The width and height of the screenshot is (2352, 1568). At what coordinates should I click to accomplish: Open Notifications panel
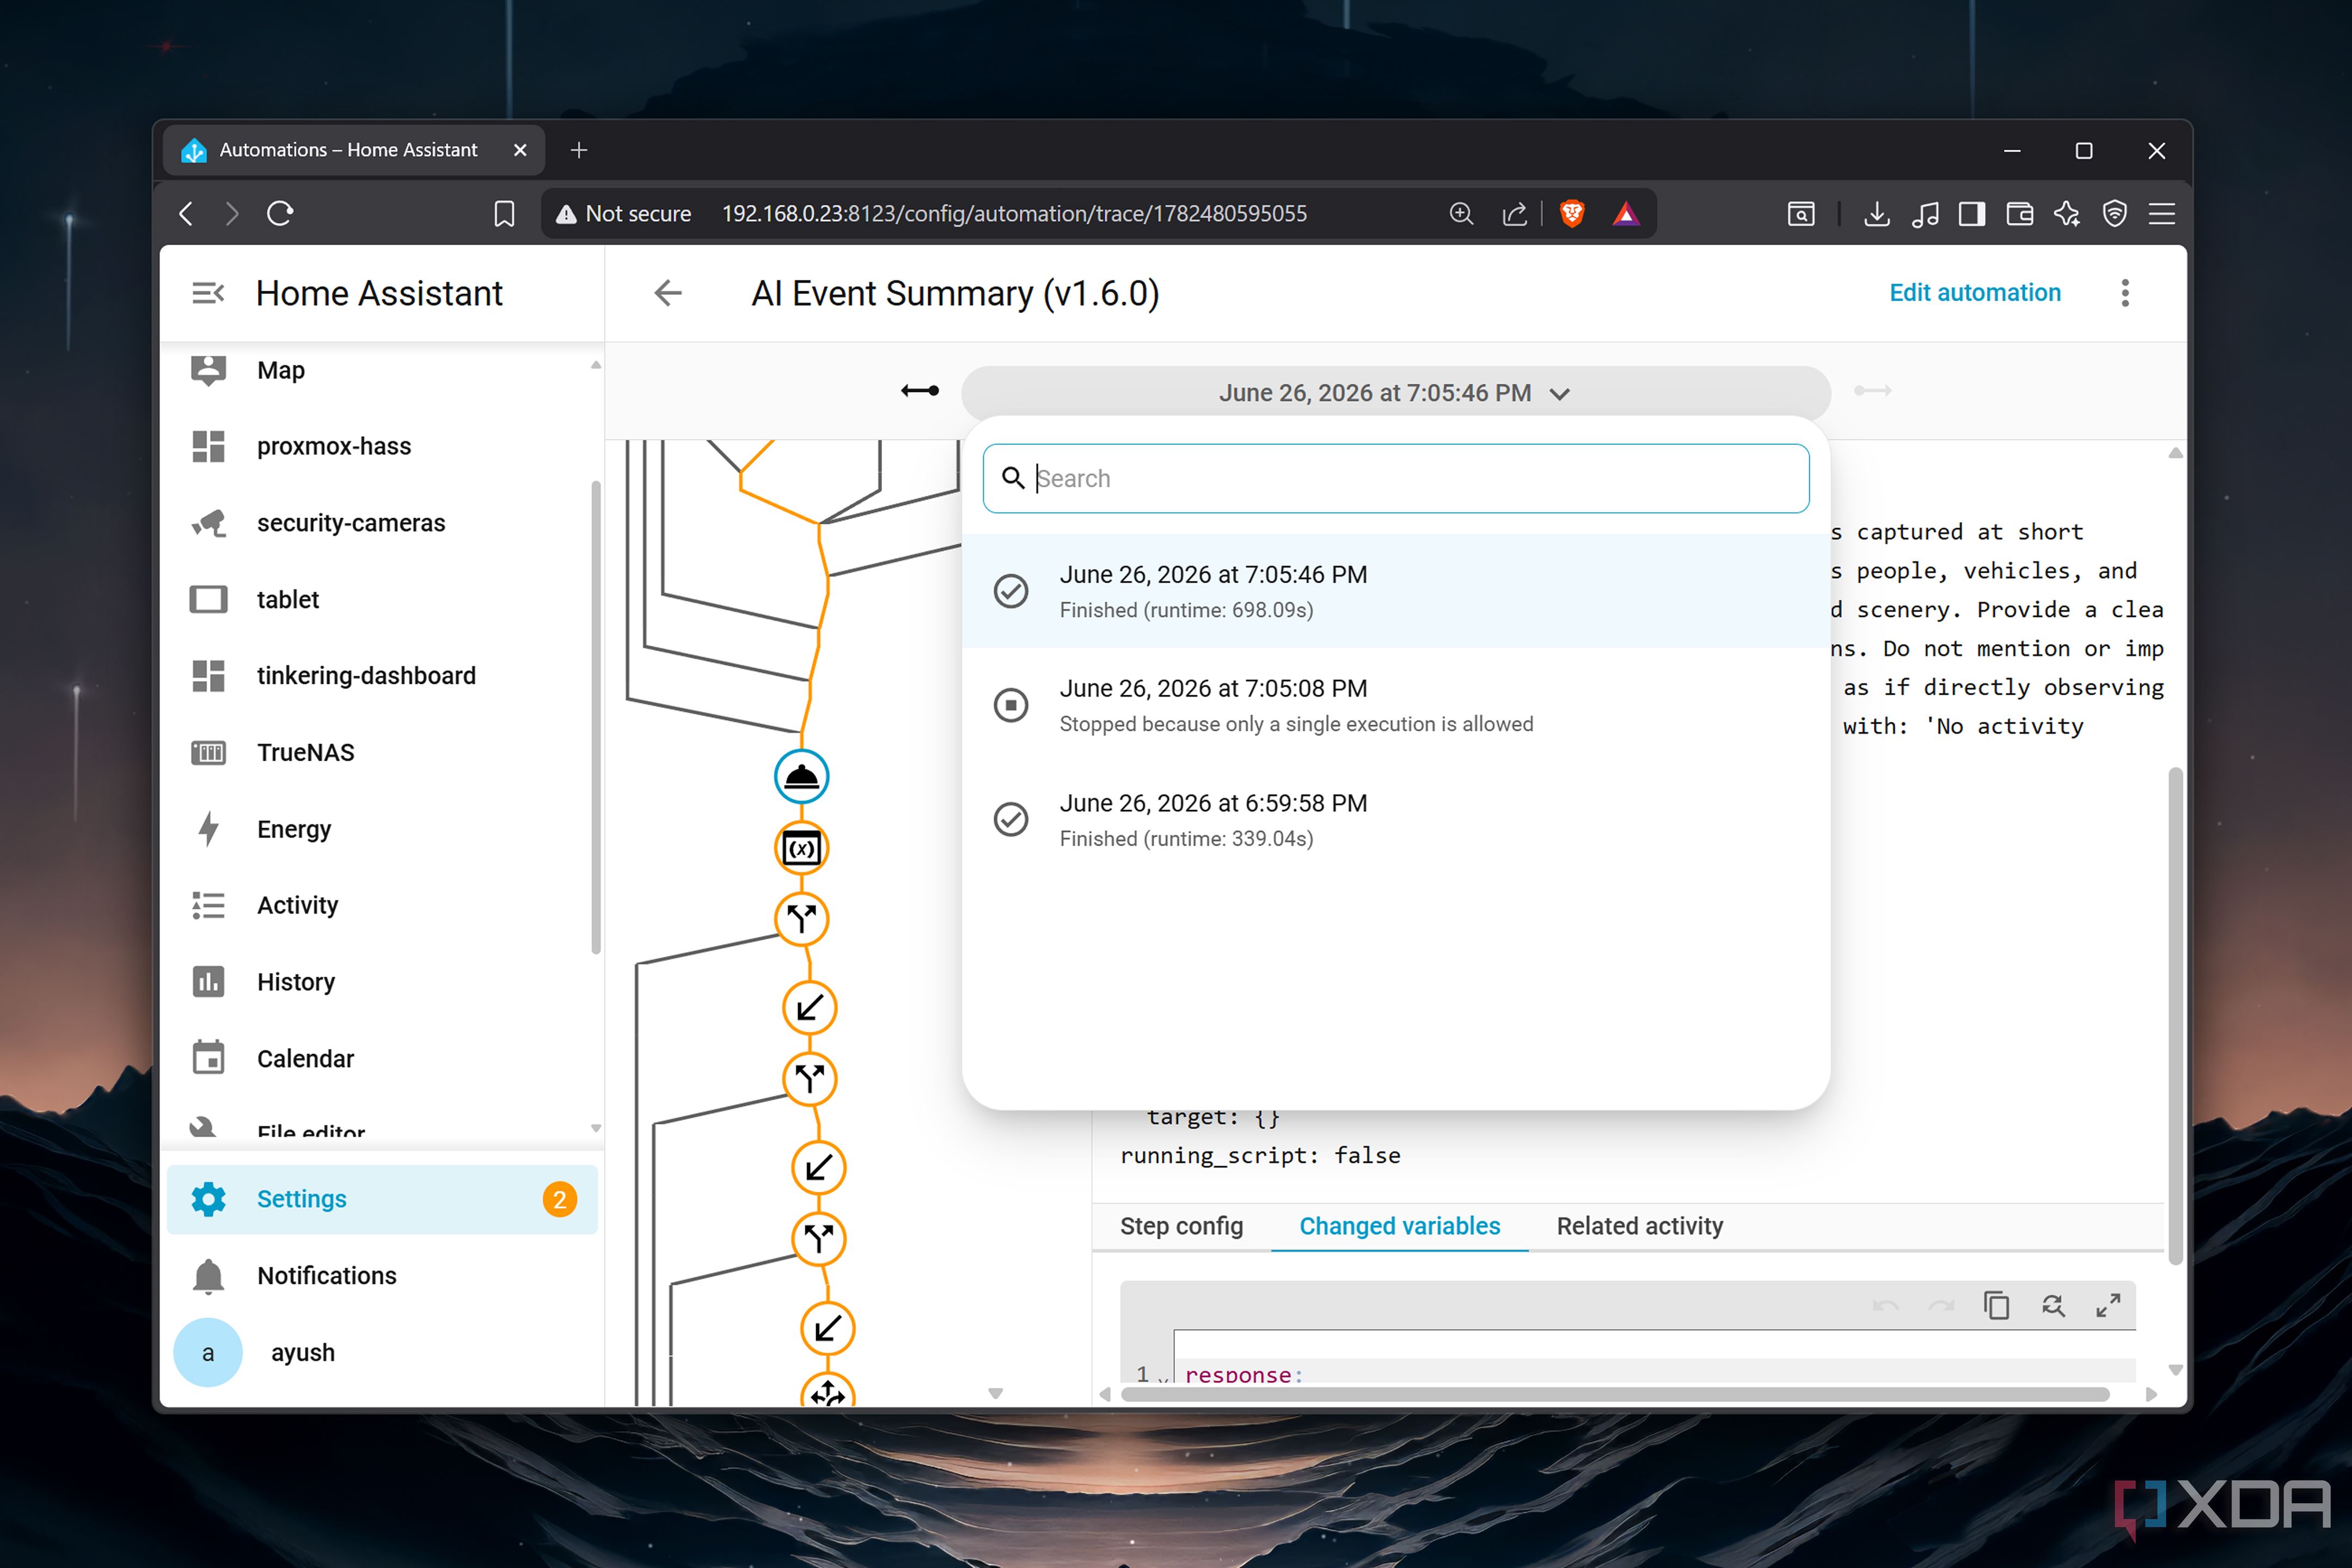click(x=382, y=1276)
